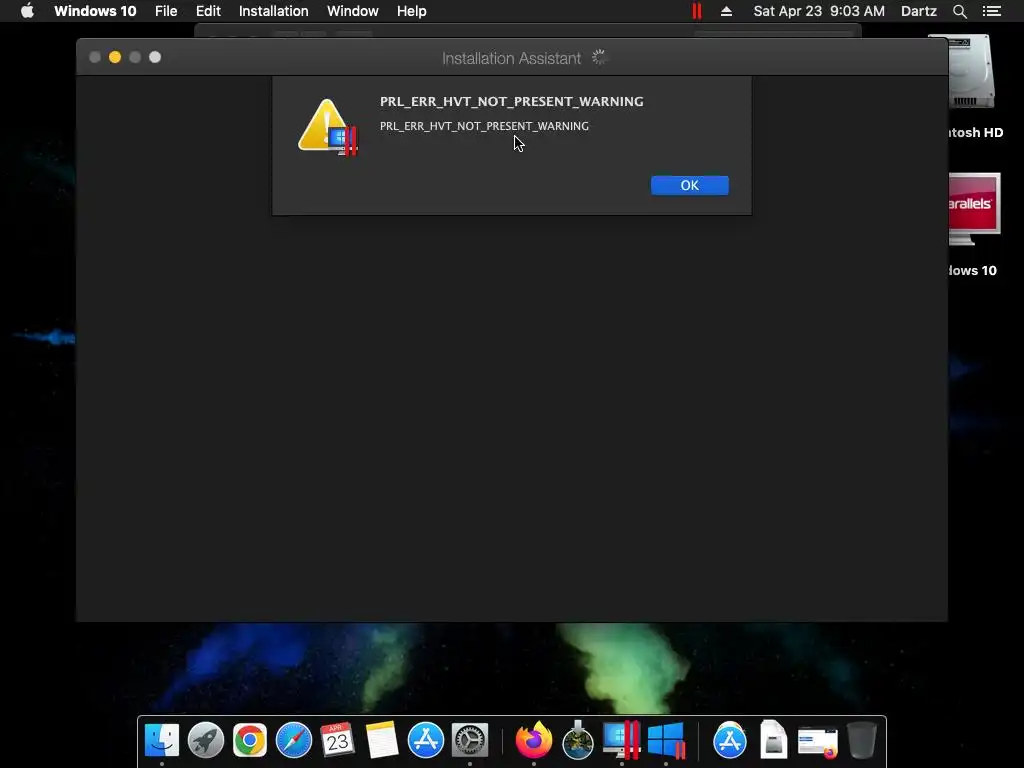Open the Edit menu
The image size is (1024, 768).
(x=208, y=11)
